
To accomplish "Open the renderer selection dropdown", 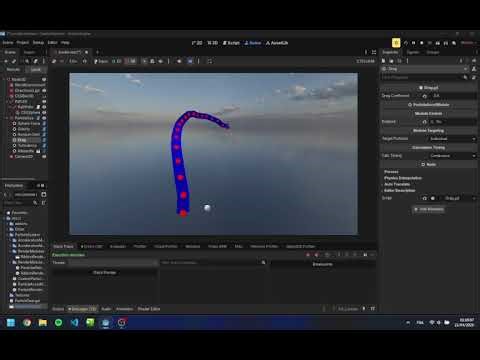I will coord(468,43).
